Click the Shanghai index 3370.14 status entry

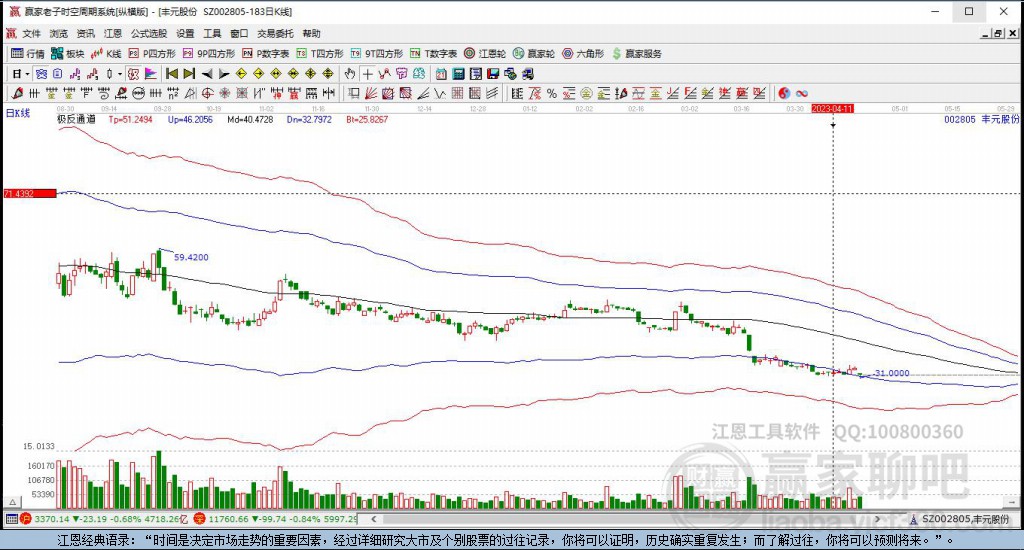click(x=106, y=519)
